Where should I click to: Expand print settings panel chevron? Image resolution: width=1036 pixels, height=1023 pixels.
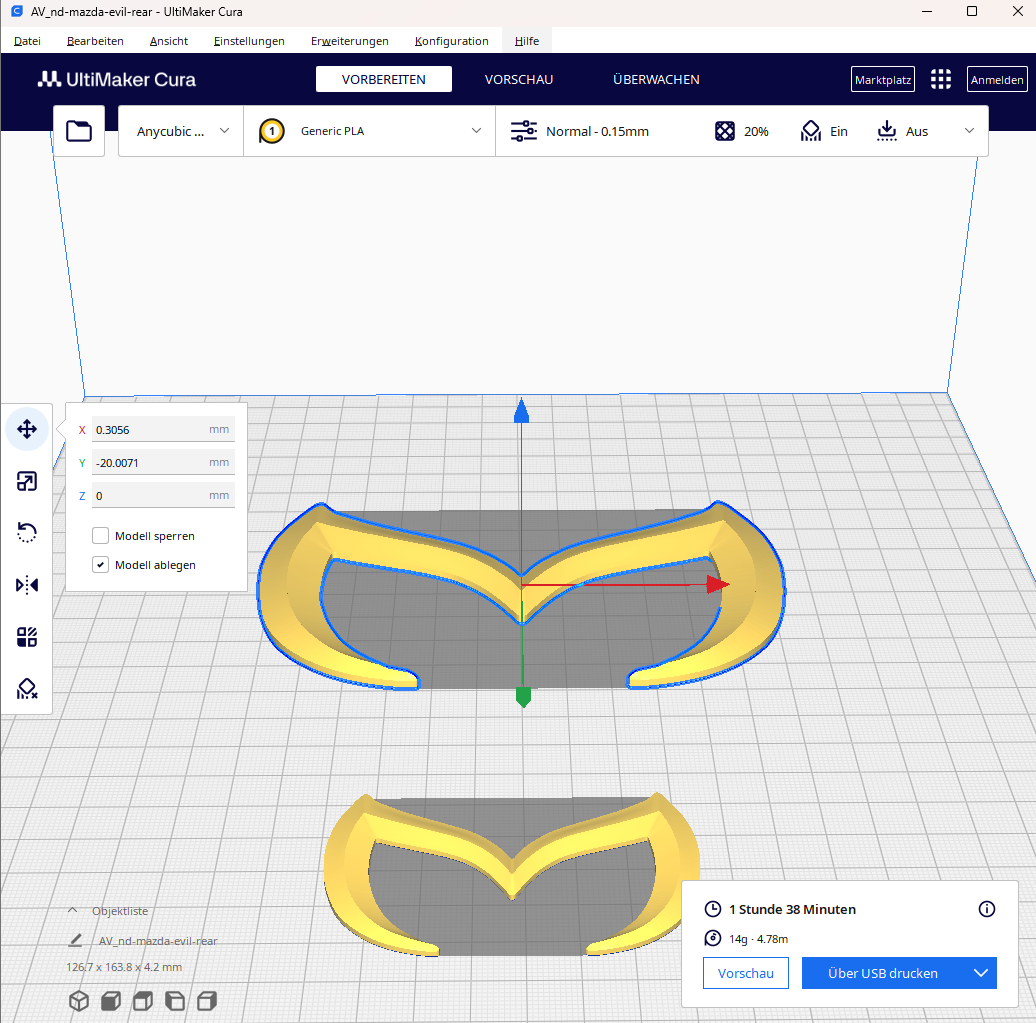969,131
